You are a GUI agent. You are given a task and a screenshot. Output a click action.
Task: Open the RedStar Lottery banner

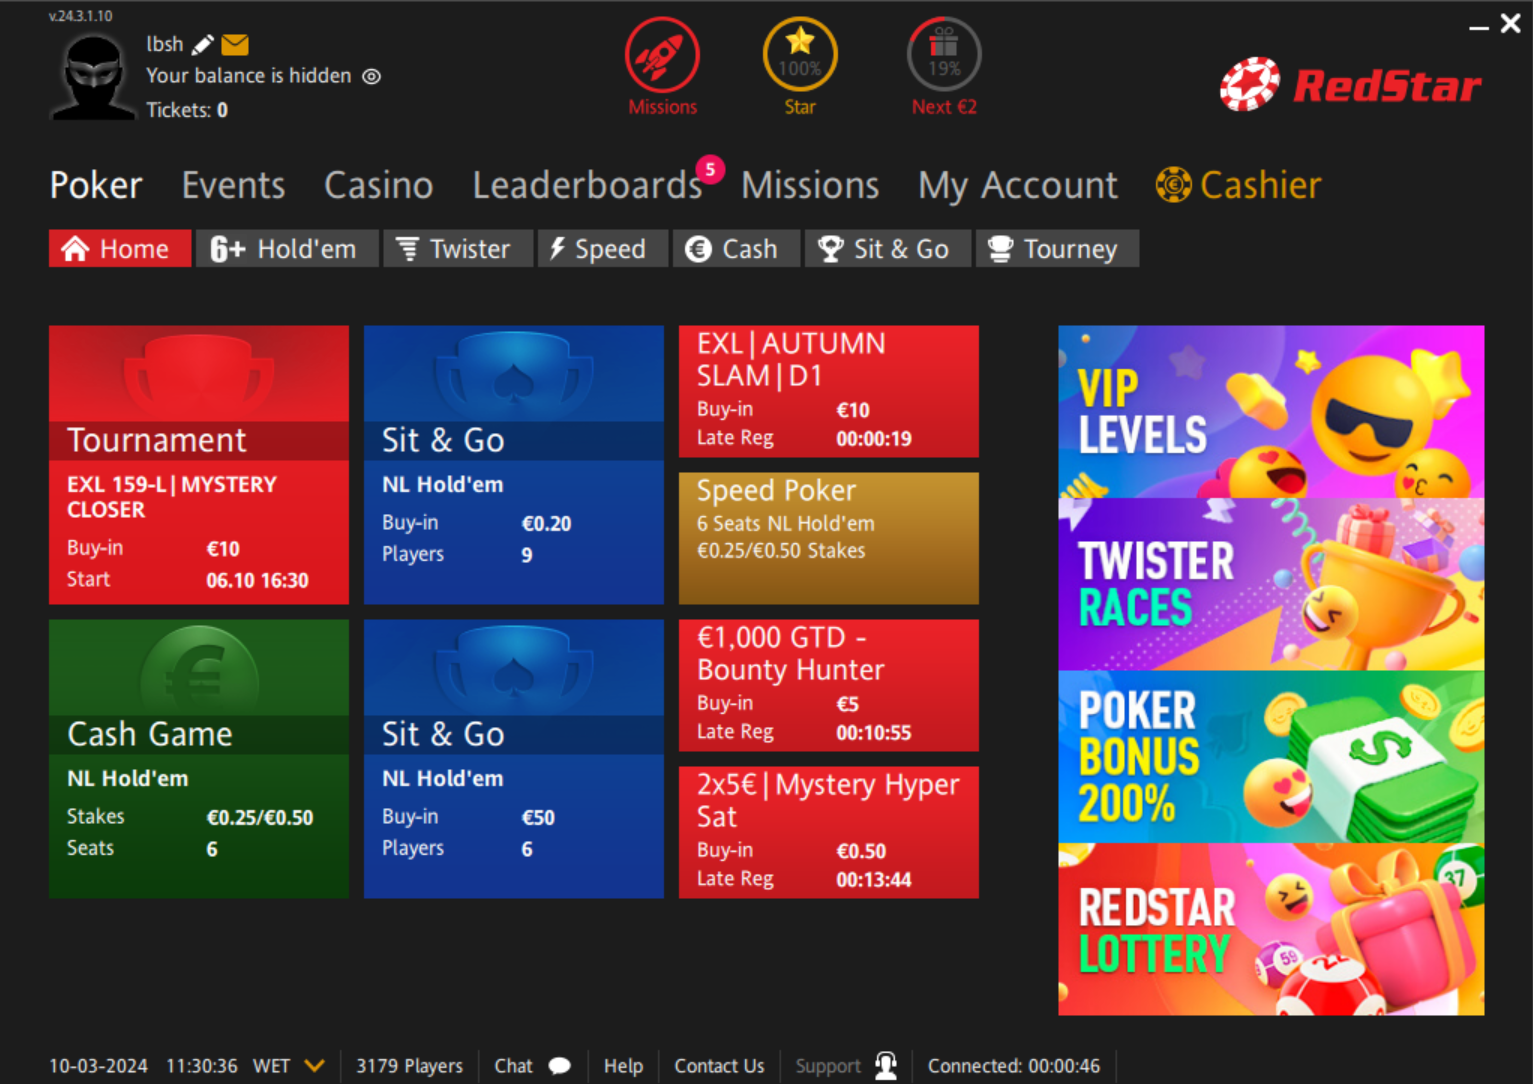tap(1271, 929)
